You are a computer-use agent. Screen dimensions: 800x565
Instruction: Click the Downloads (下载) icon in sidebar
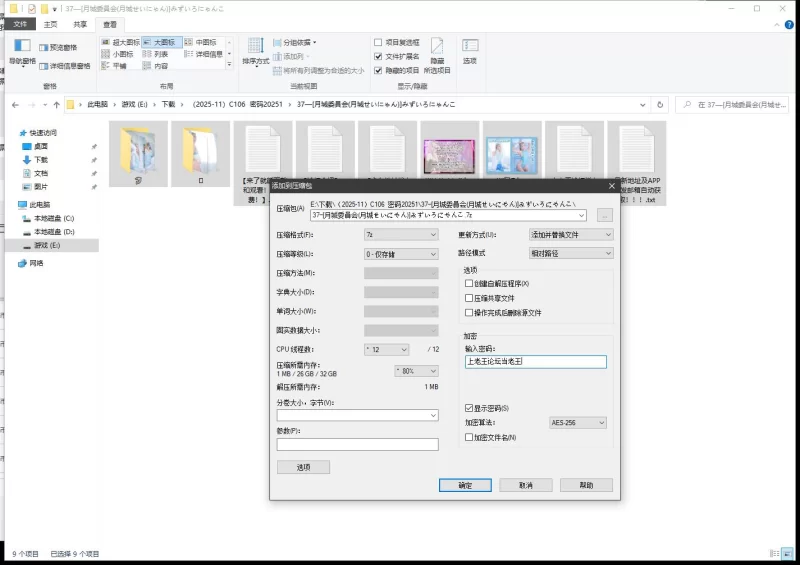[x=26, y=159]
